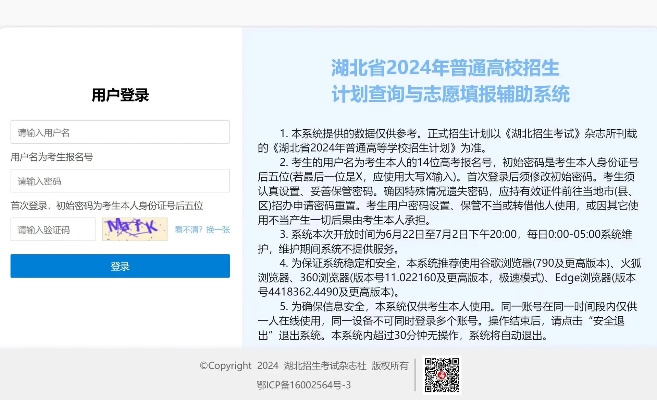The width and height of the screenshot is (657, 400).
Task: Click the hint about initial password 身份证号后五位
Action: point(107,206)
